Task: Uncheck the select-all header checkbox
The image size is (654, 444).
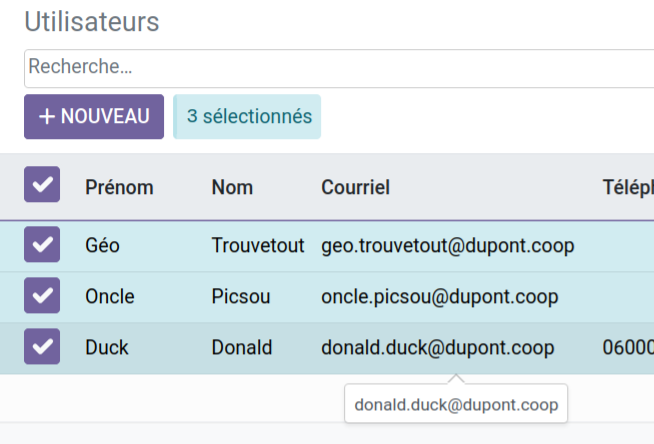Action: click(42, 185)
